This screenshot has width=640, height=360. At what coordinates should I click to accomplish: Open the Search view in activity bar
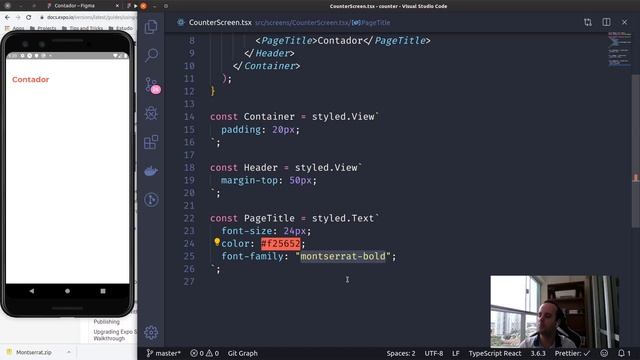pos(151,55)
